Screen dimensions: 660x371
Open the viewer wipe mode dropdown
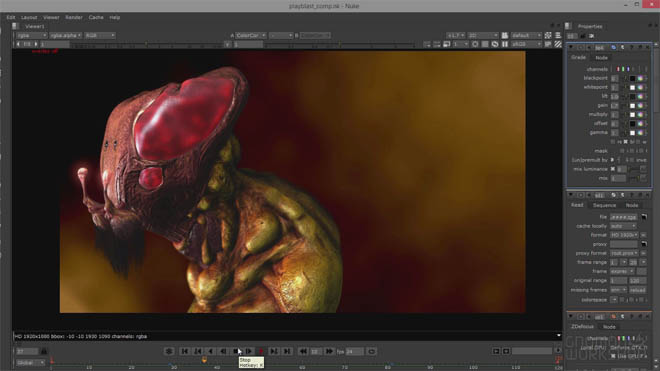[x=281, y=35]
